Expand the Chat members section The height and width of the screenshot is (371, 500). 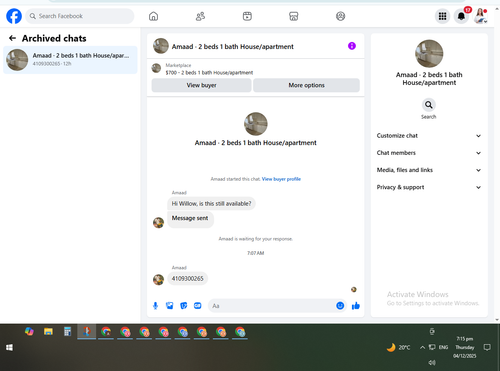pos(429,153)
